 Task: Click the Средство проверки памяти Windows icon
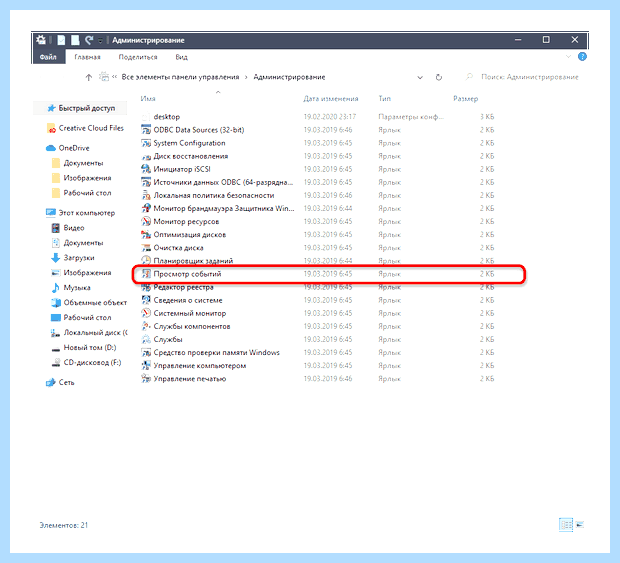[146, 352]
